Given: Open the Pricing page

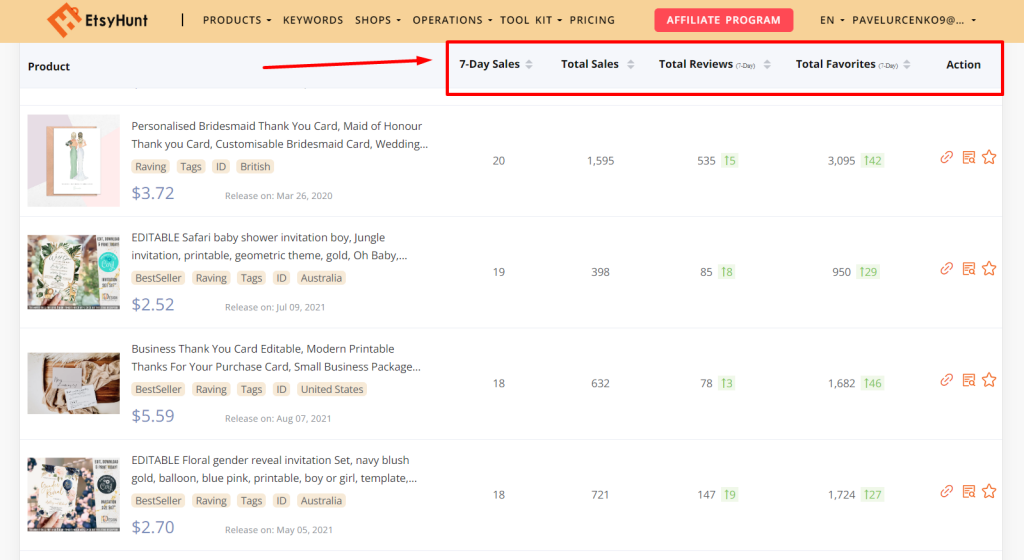Looking at the screenshot, I should tap(592, 20).
